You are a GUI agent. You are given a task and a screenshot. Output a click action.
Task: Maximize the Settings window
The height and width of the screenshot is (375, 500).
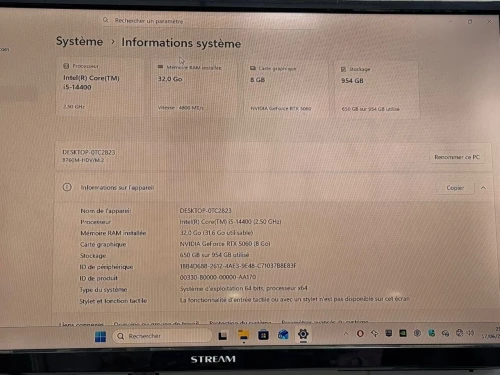(x=470, y=22)
